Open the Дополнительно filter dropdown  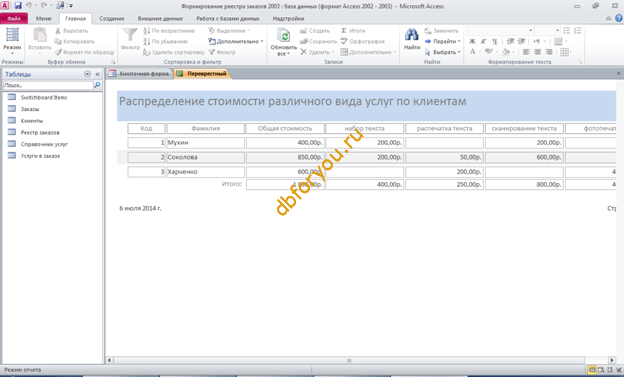tap(236, 41)
